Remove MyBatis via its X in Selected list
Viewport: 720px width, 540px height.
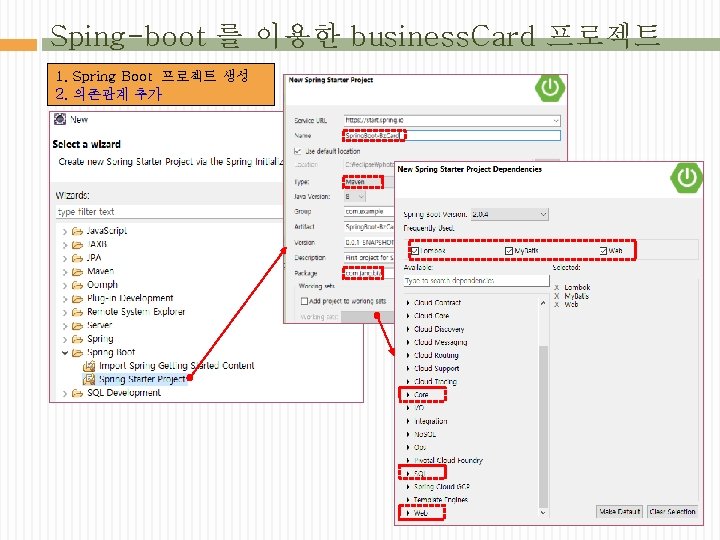557,296
